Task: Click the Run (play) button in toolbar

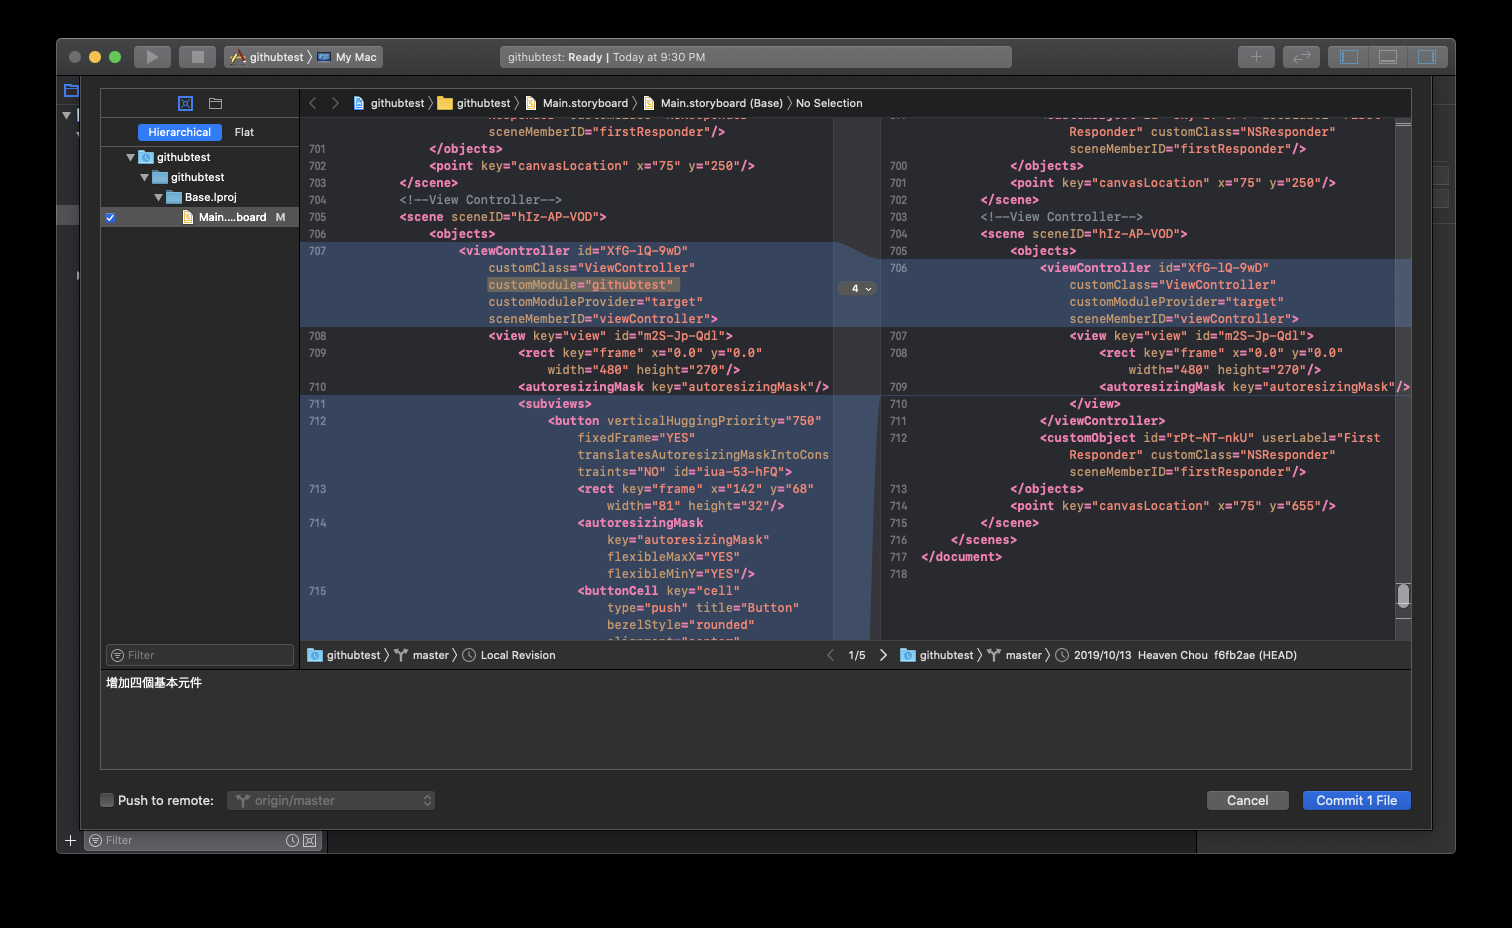Action: 152,57
